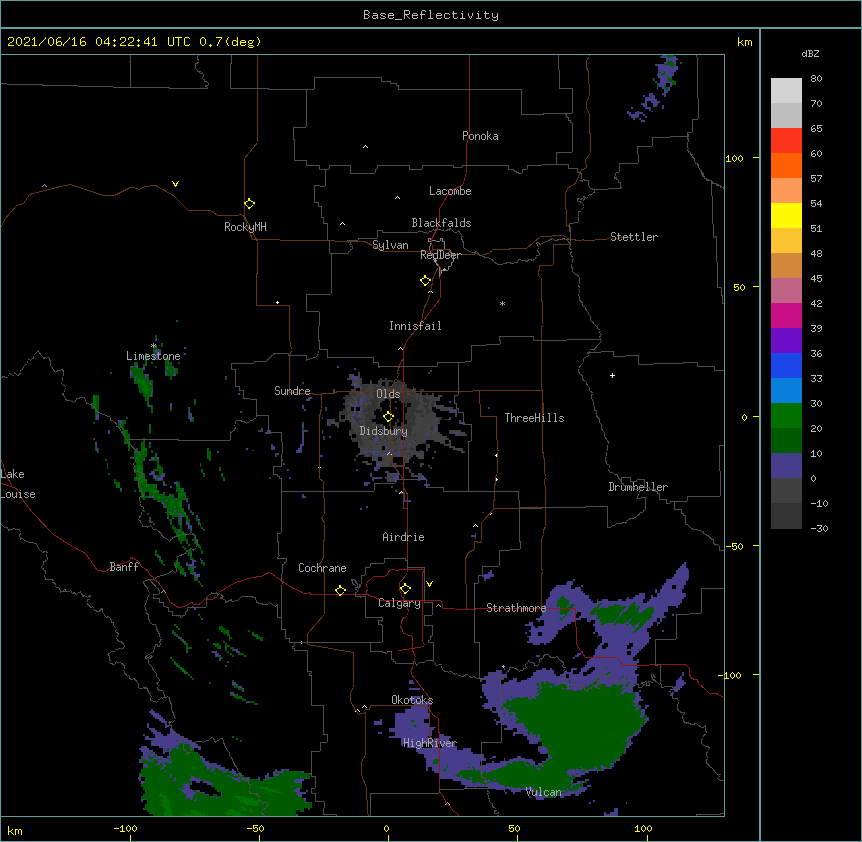Click legend value -30
862x842 pixels.
(819, 529)
